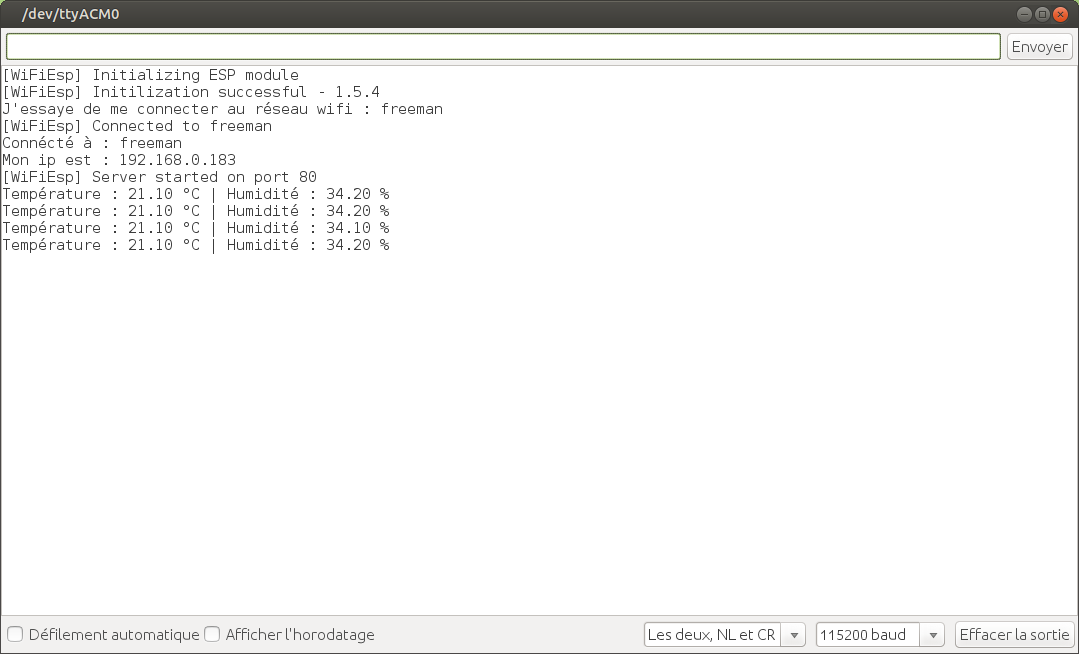Maximize the serial monitor window
This screenshot has width=1079, height=654.
point(1042,14)
